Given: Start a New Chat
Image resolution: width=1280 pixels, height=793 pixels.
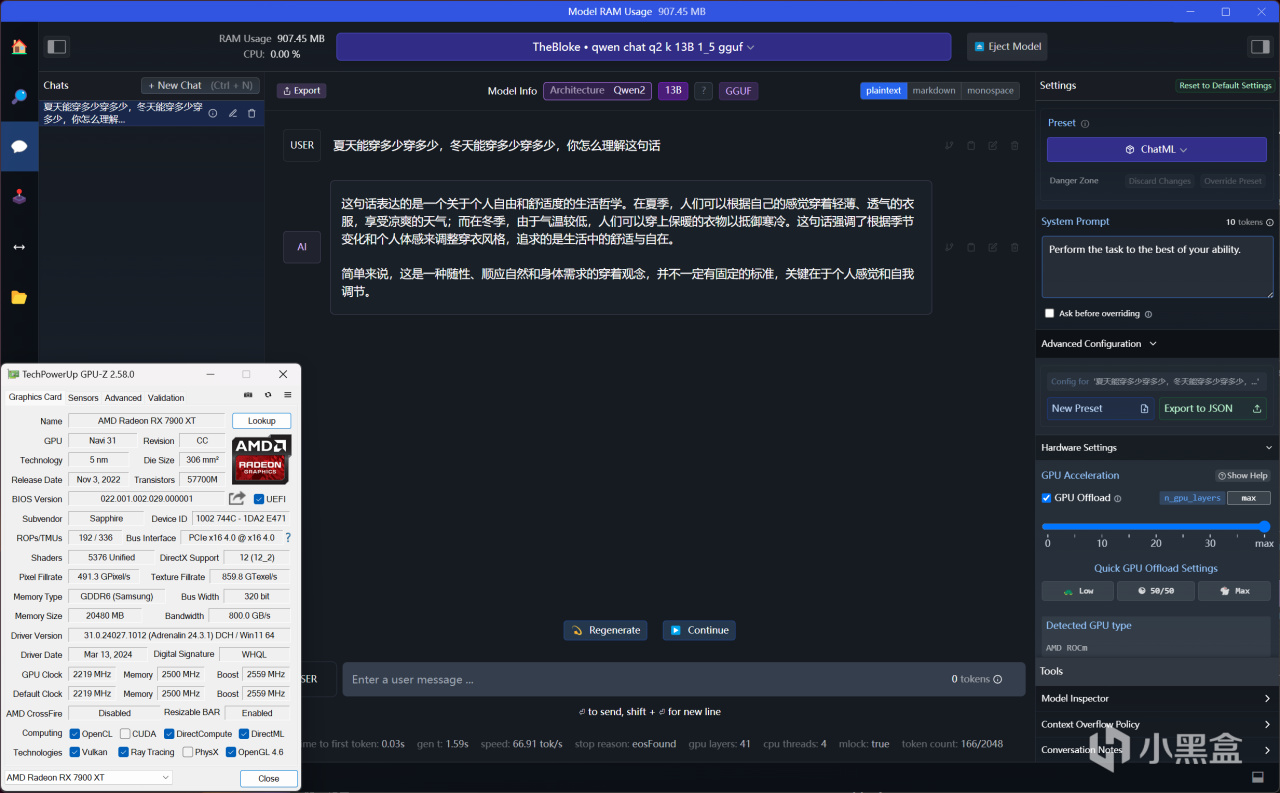Looking at the screenshot, I should pyautogui.click(x=200, y=86).
